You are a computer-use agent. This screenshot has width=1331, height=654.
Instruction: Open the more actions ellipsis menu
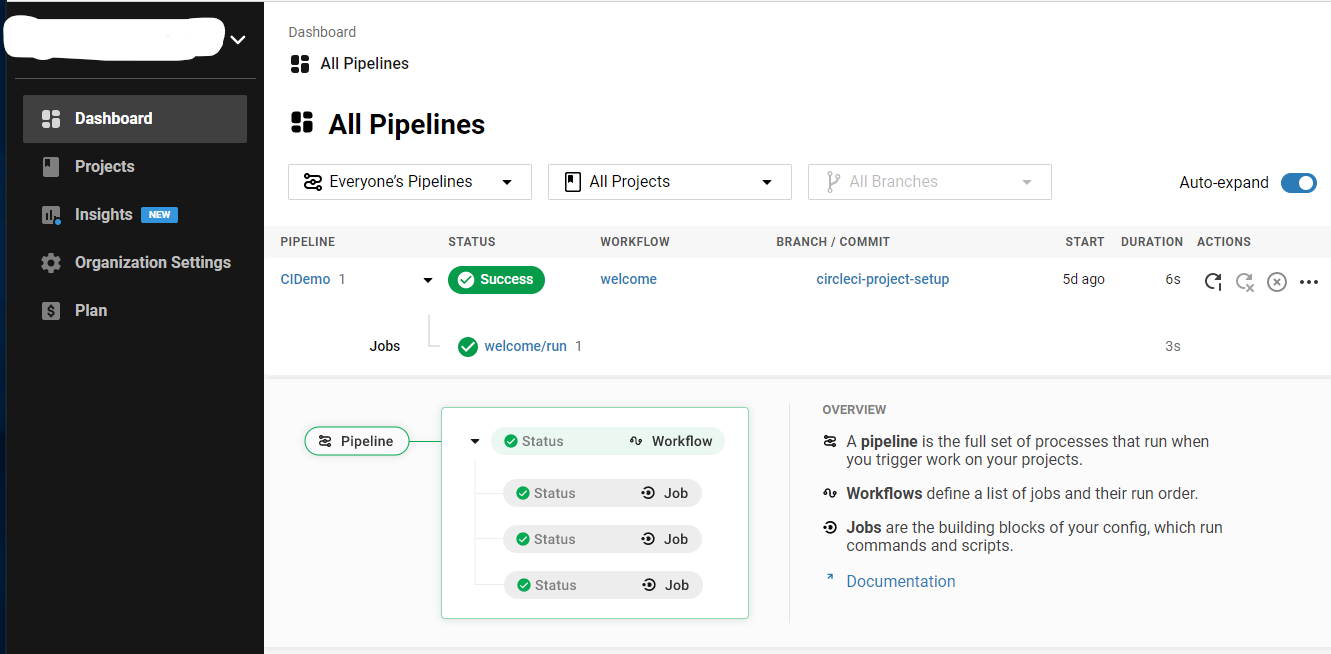coord(1309,282)
